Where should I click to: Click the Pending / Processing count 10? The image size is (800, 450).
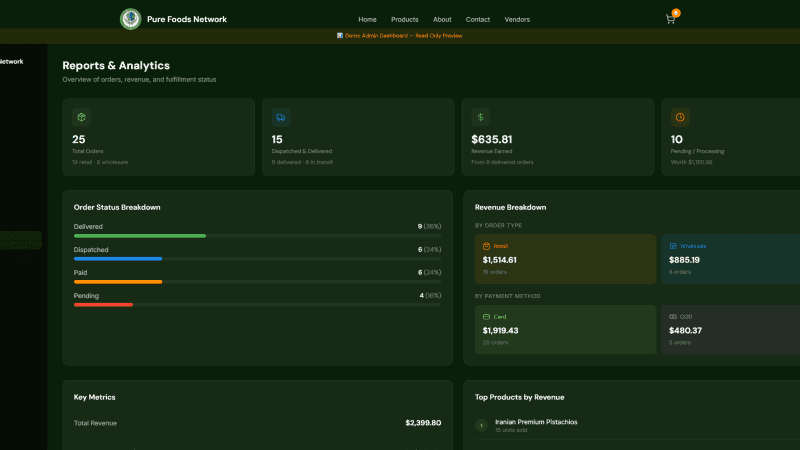point(677,139)
